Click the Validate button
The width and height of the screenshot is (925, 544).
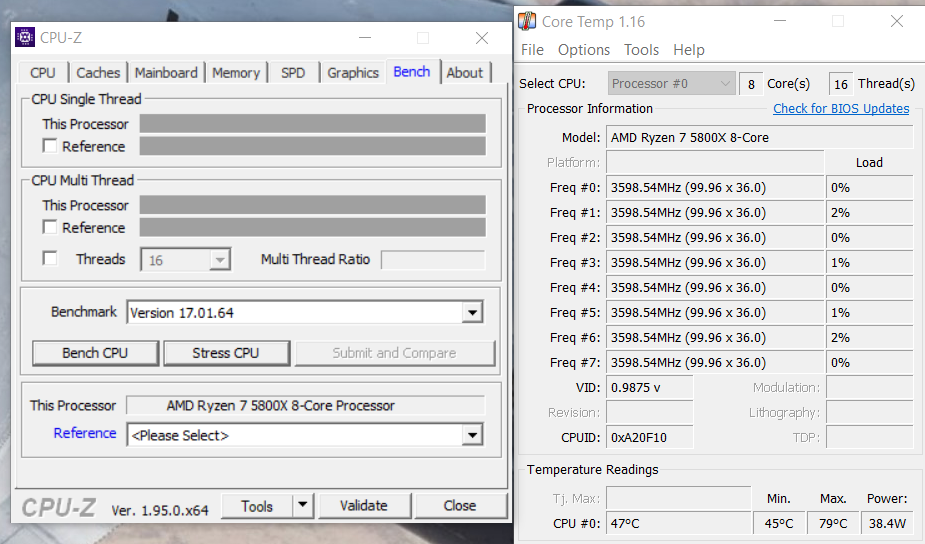(x=364, y=506)
